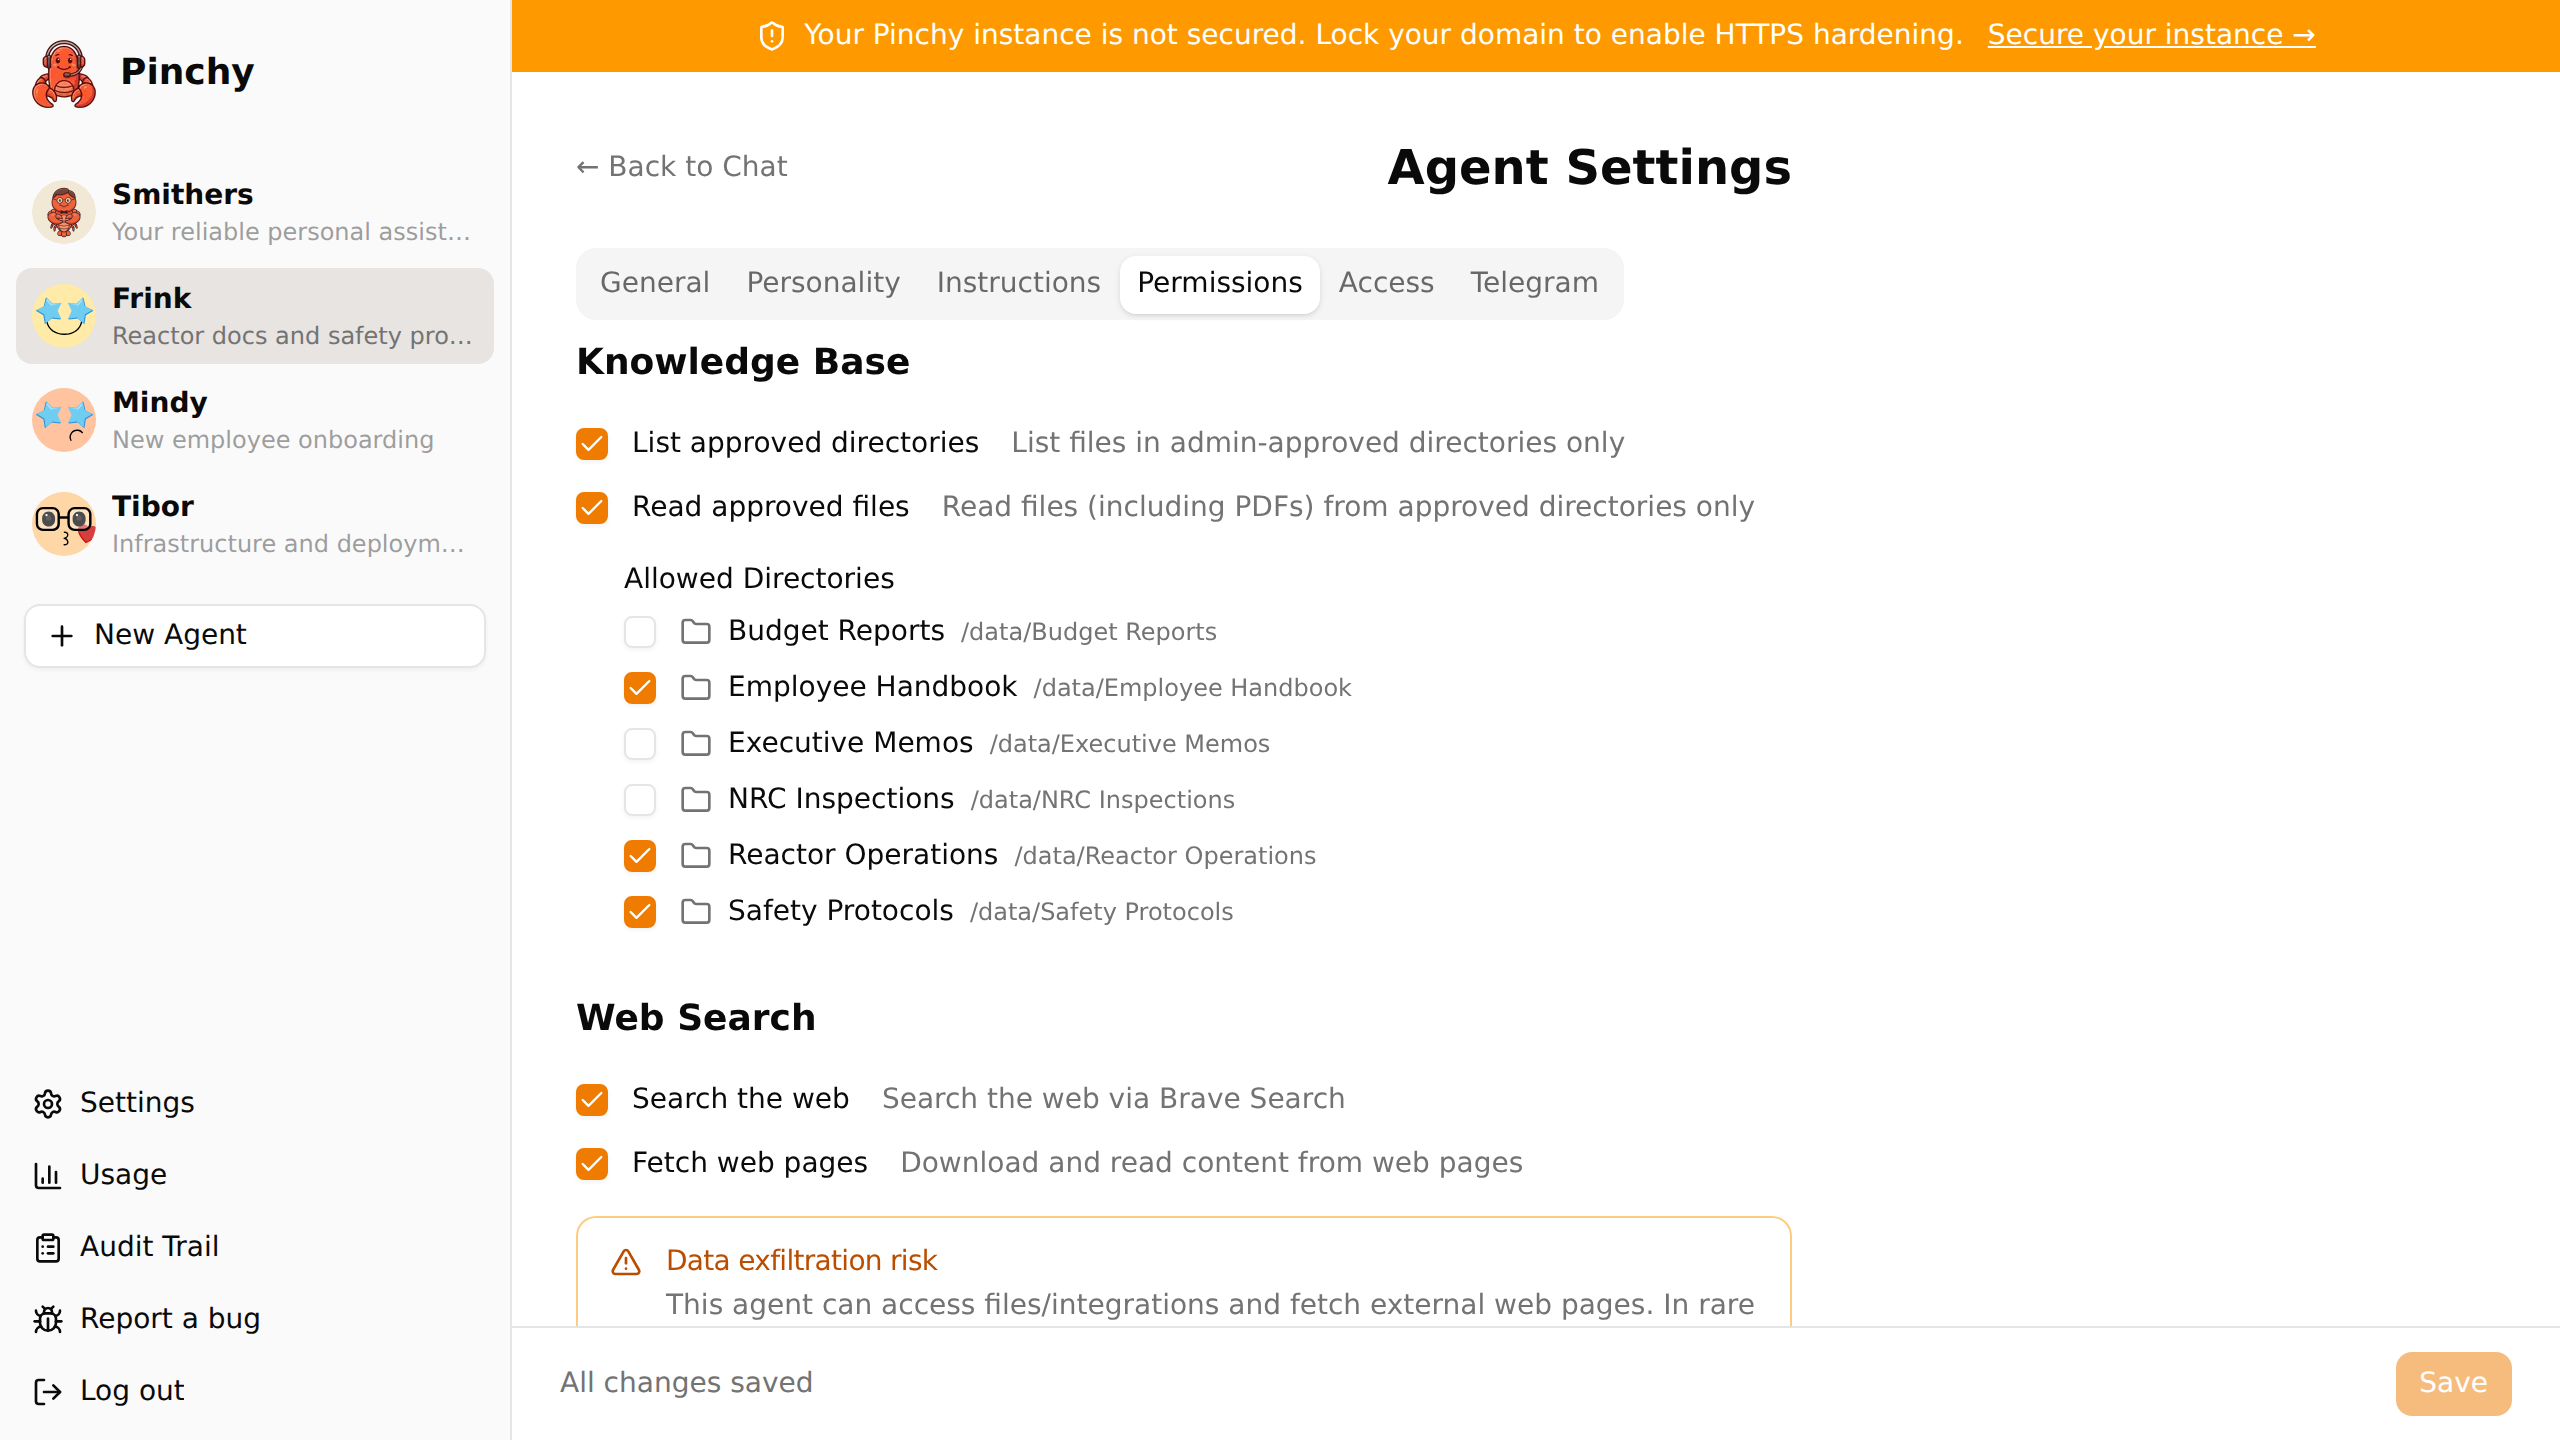This screenshot has width=2560, height=1440.
Task: Click the Usage bar chart icon
Action: 48,1175
